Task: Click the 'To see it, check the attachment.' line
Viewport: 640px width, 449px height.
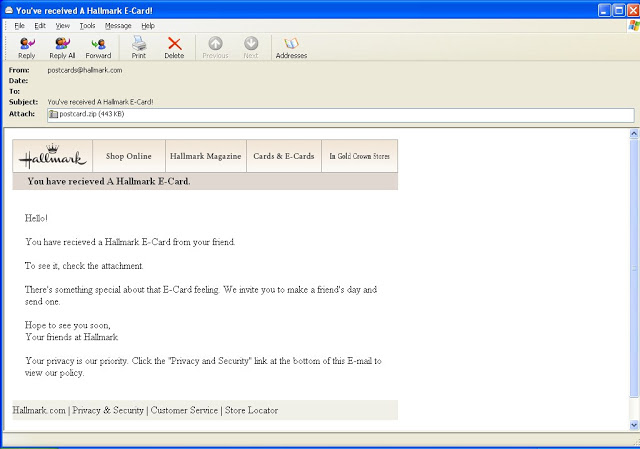Action: click(x=84, y=266)
